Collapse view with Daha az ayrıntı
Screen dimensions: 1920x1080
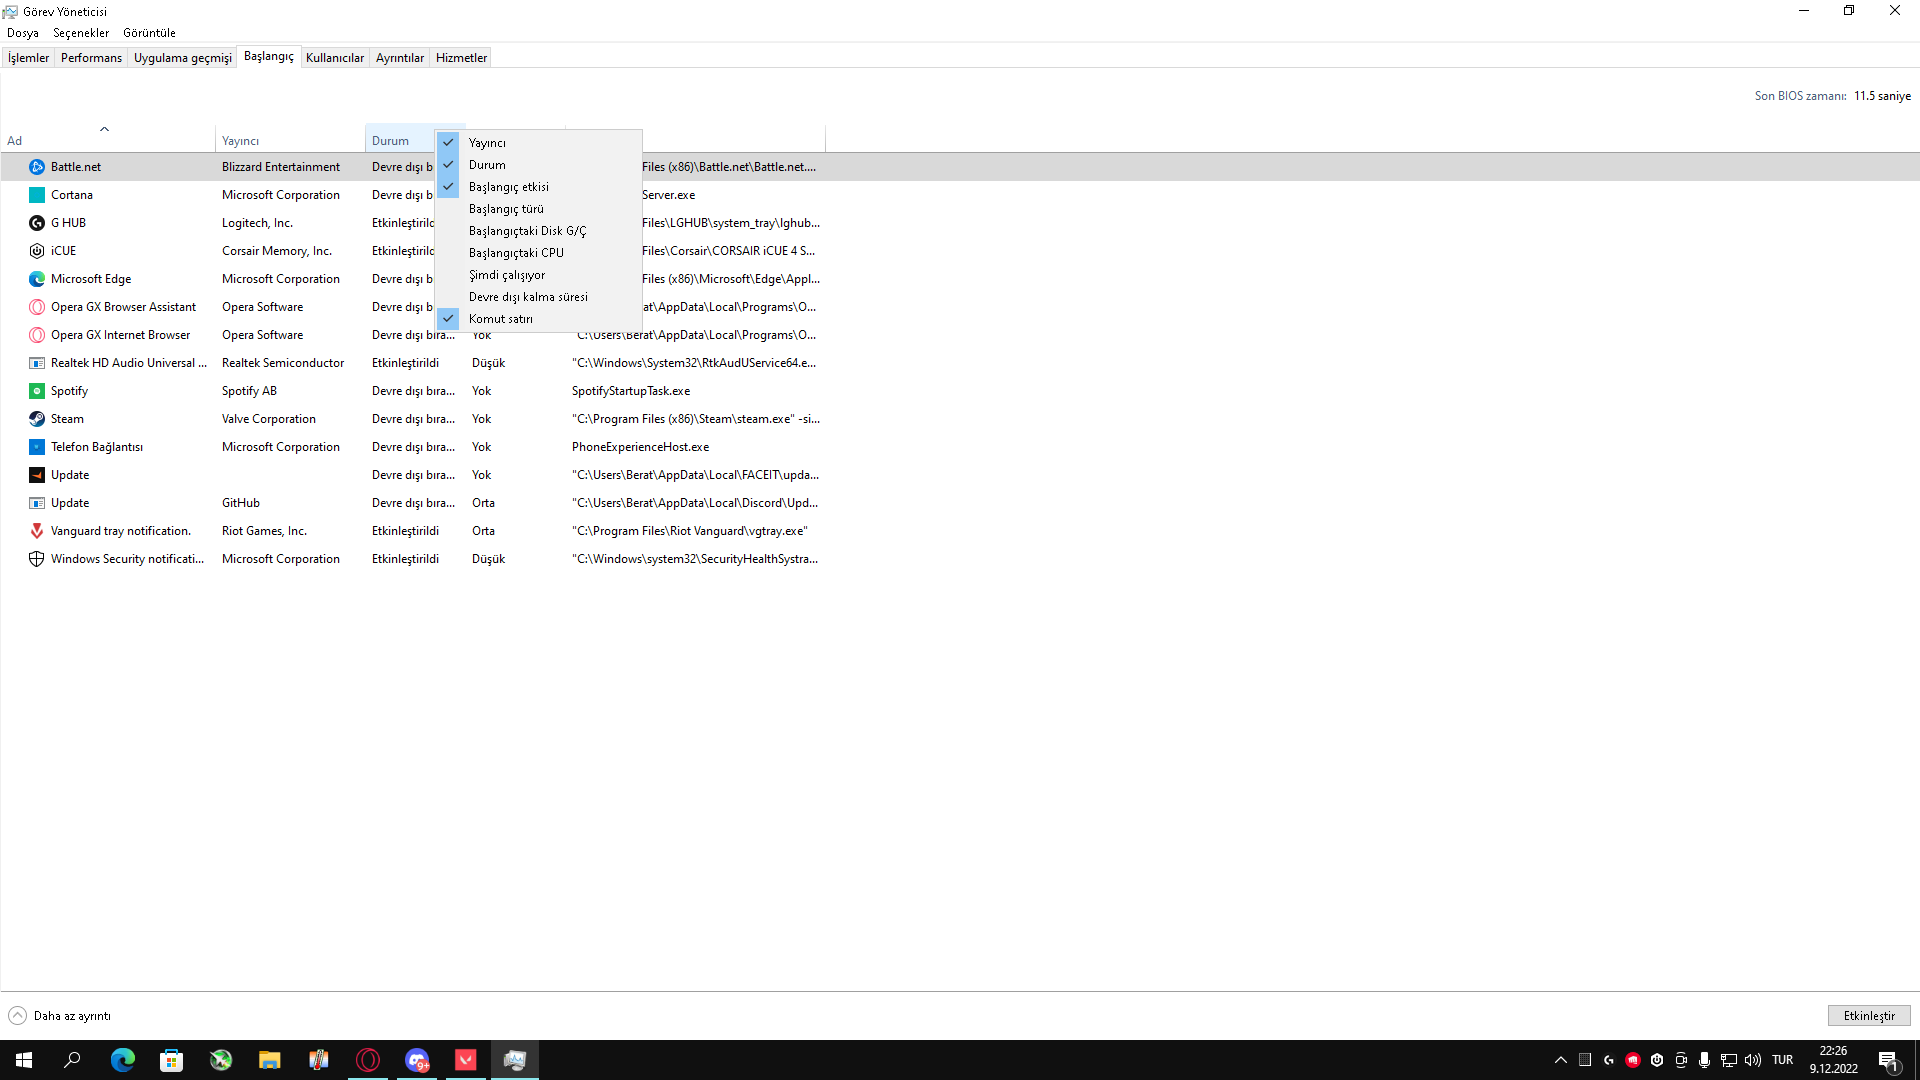click(60, 1016)
